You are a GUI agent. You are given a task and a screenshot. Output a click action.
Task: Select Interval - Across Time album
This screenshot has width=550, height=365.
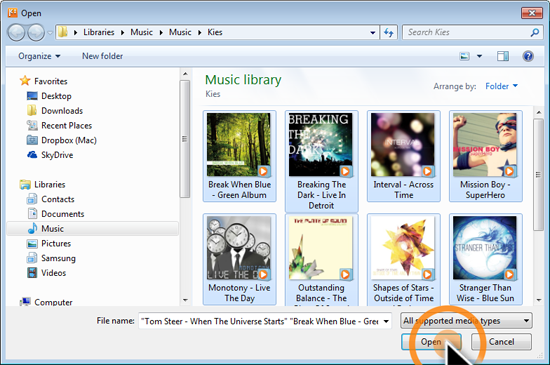tap(403, 156)
